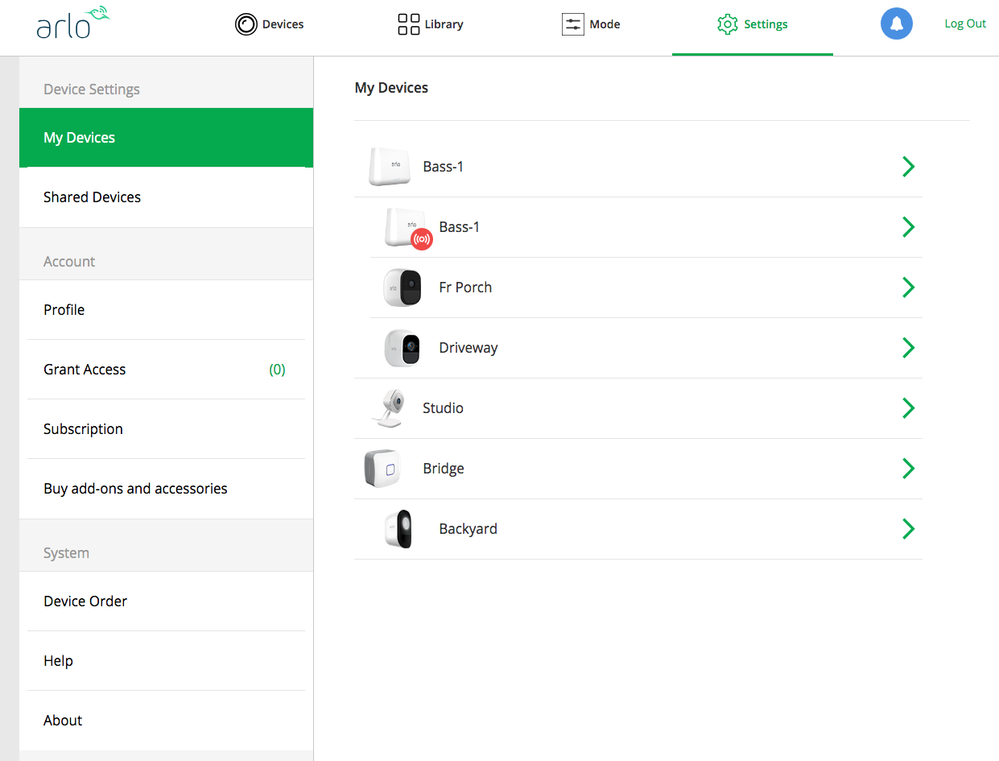Click the Settings gear icon
The width and height of the screenshot is (999, 761).
point(727,24)
